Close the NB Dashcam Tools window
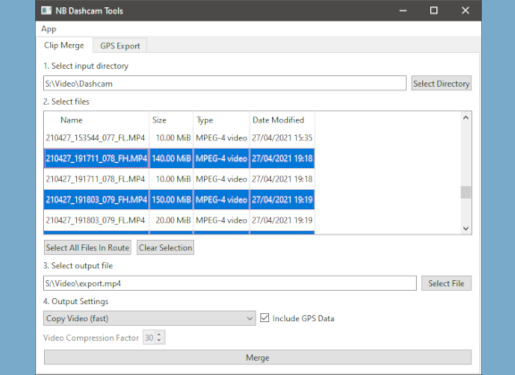Image resolution: width=515 pixels, height=375 pixels. (x=465, y=10)
